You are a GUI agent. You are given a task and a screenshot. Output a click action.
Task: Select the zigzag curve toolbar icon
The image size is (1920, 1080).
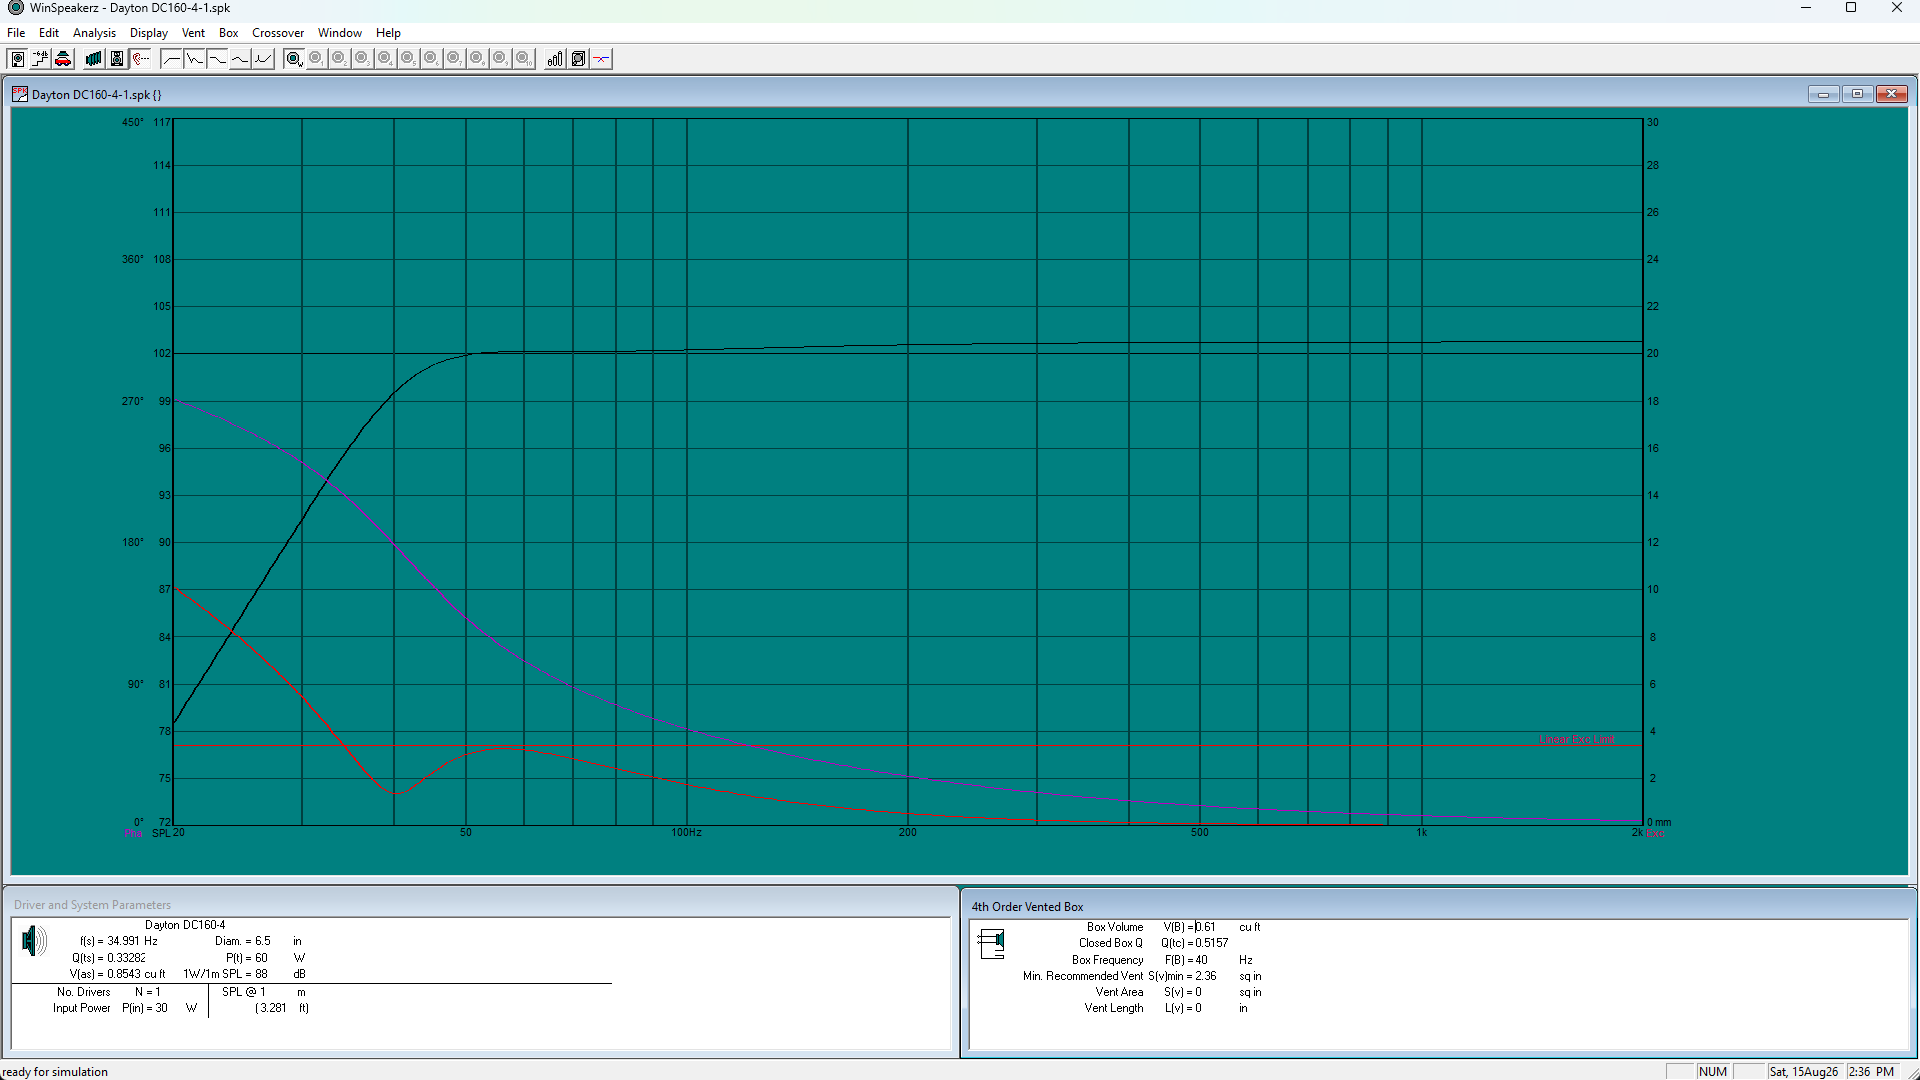click(194, 59)
